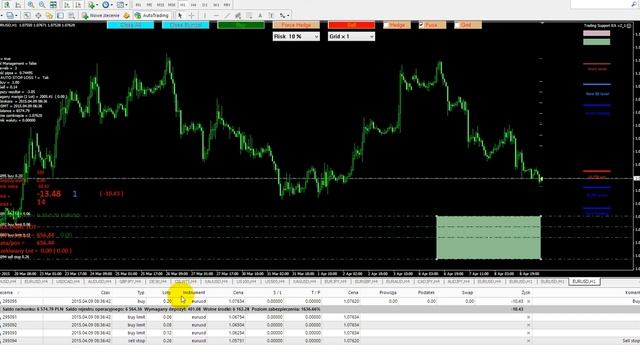Open dropdown arrow beside templates icon
Viewport: 640px width, 360px height.
coord(126,5)
